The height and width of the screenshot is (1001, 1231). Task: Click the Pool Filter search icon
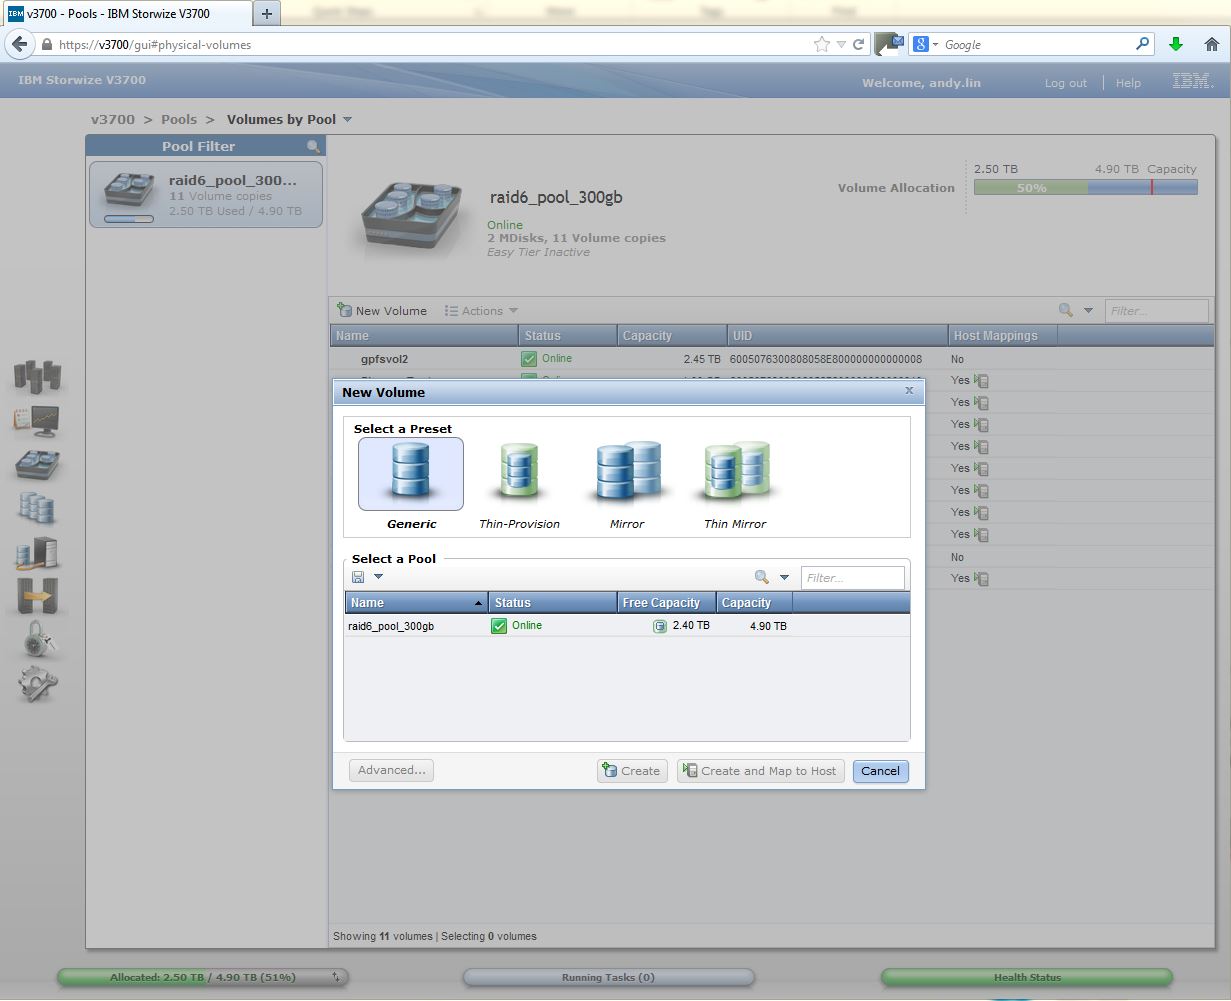pyautogui.click(x=314, y=146)
